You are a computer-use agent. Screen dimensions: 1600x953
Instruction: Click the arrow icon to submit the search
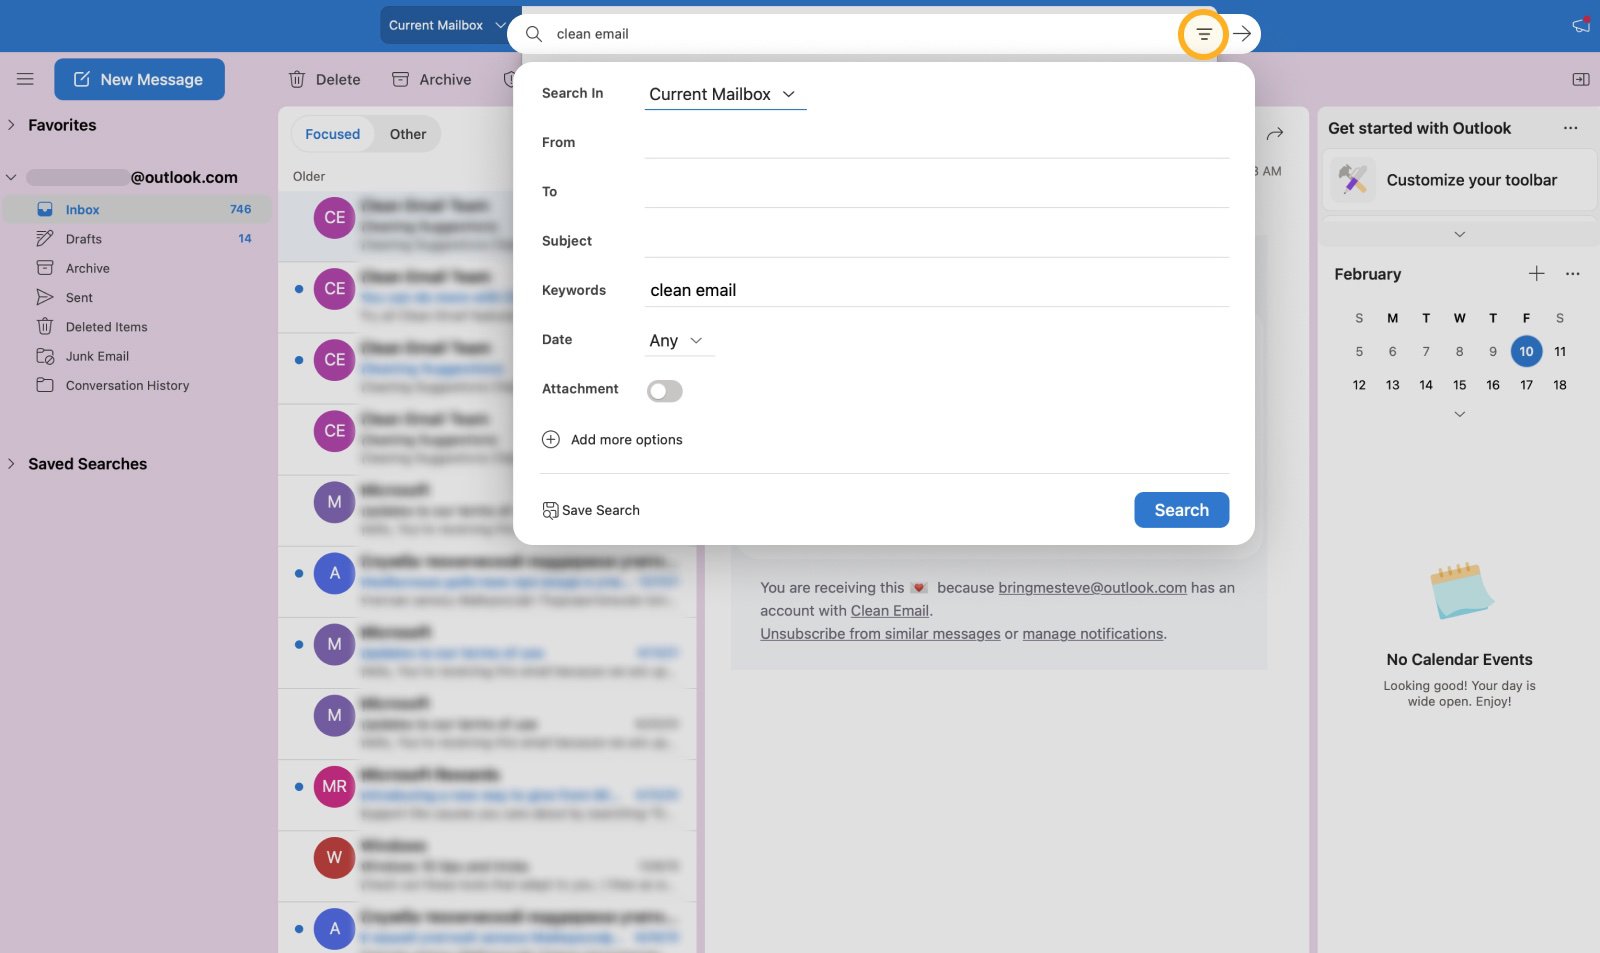1241,33
